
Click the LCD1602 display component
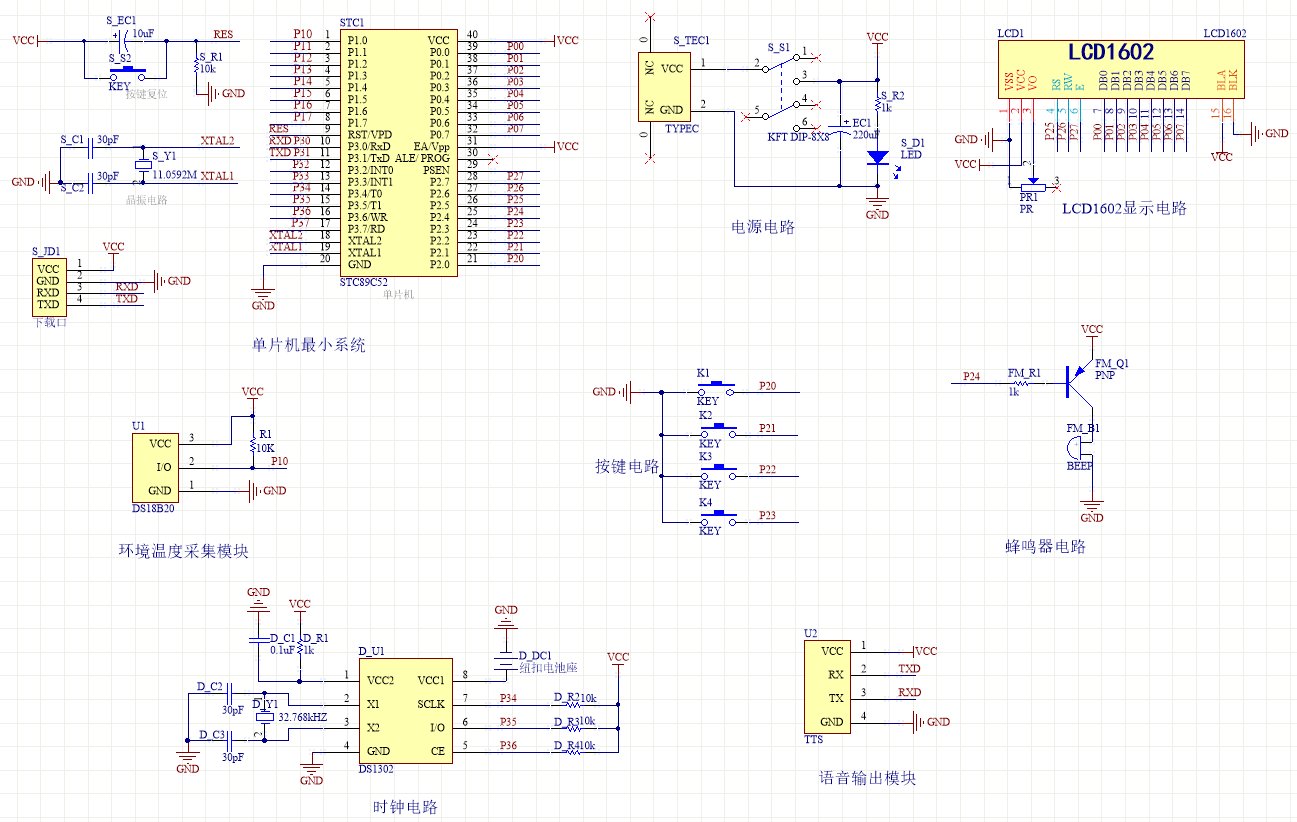(1122, 69)
